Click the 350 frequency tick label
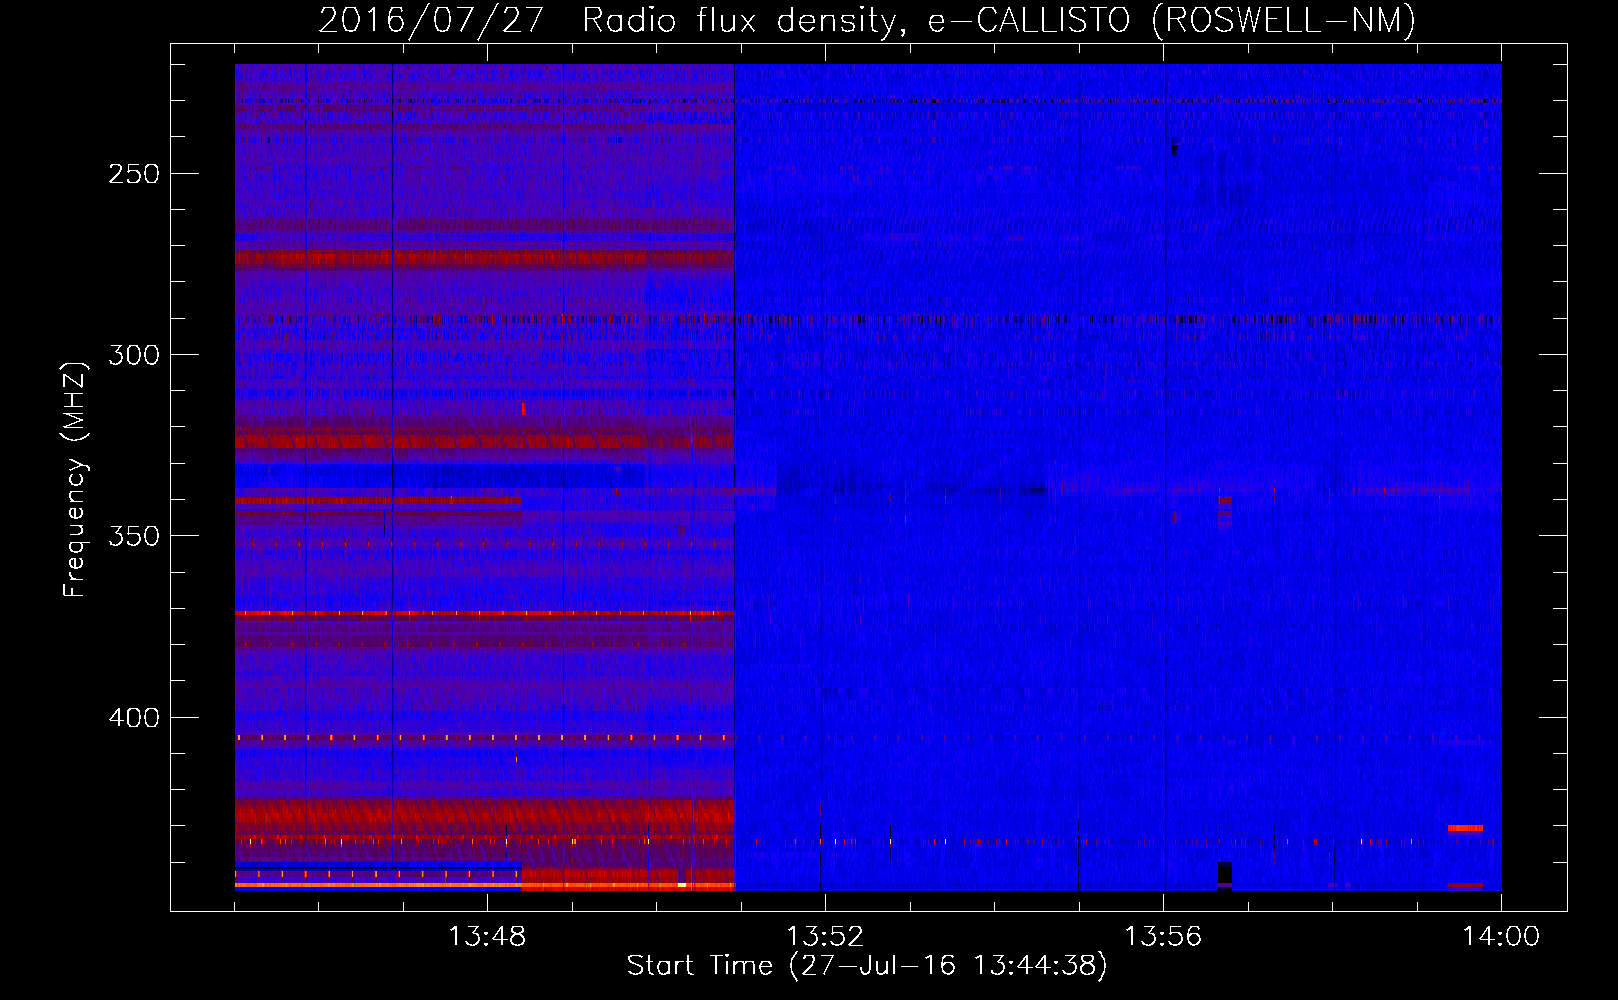 [x=134, y=536]
